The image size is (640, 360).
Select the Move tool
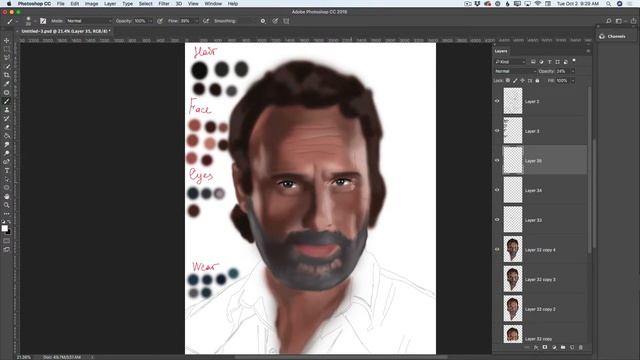click(x=7, y=40)
